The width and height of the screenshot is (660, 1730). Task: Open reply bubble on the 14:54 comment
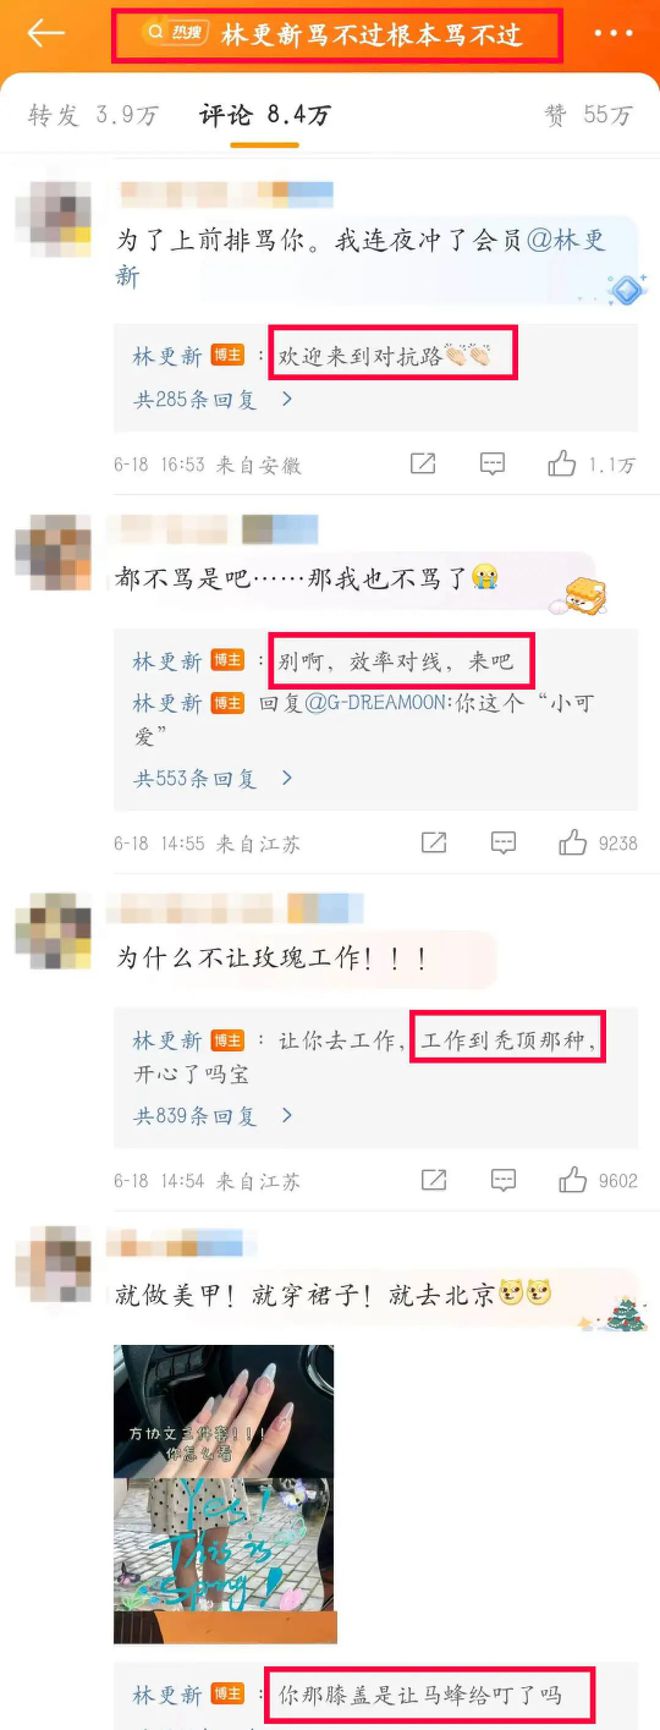[503, 1180]
